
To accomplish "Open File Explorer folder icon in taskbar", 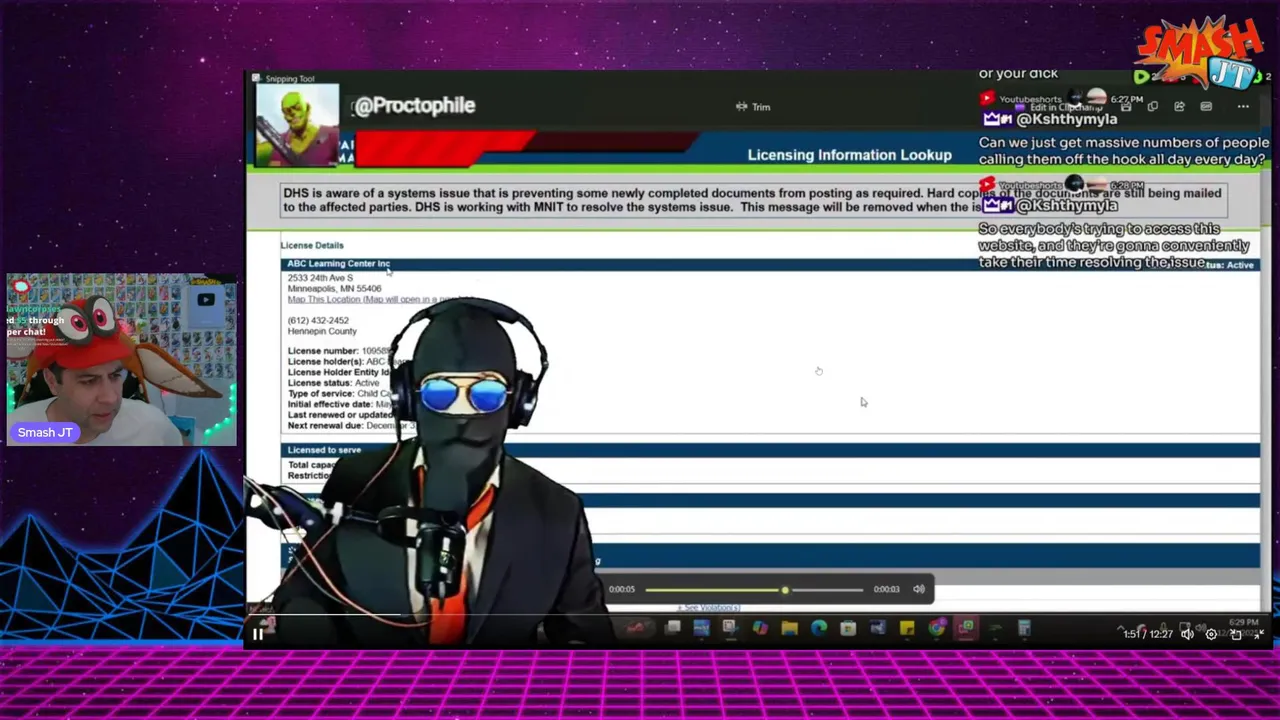I will tap(789, 628).
